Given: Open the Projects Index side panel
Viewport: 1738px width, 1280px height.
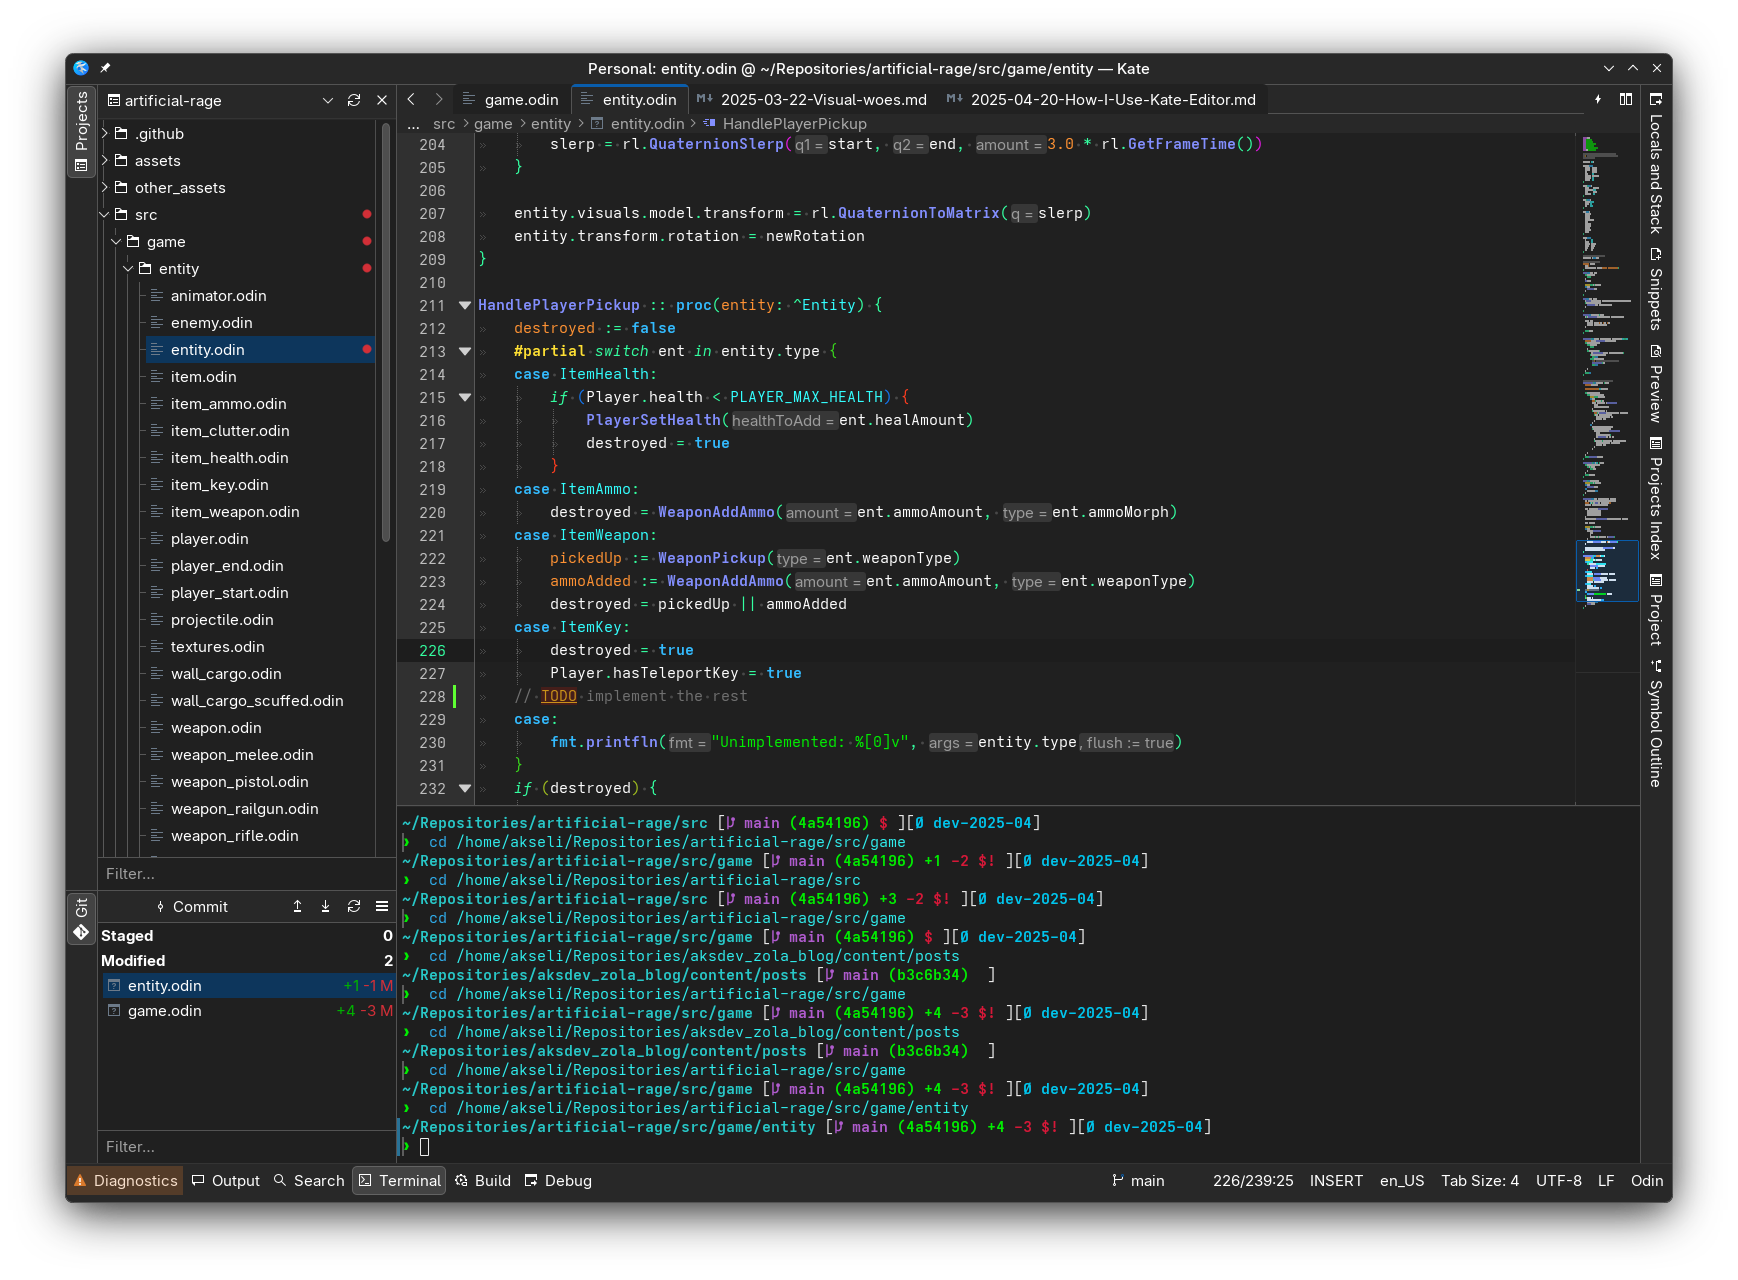Looking at the screenshot, I should (x=1656, y=498).
